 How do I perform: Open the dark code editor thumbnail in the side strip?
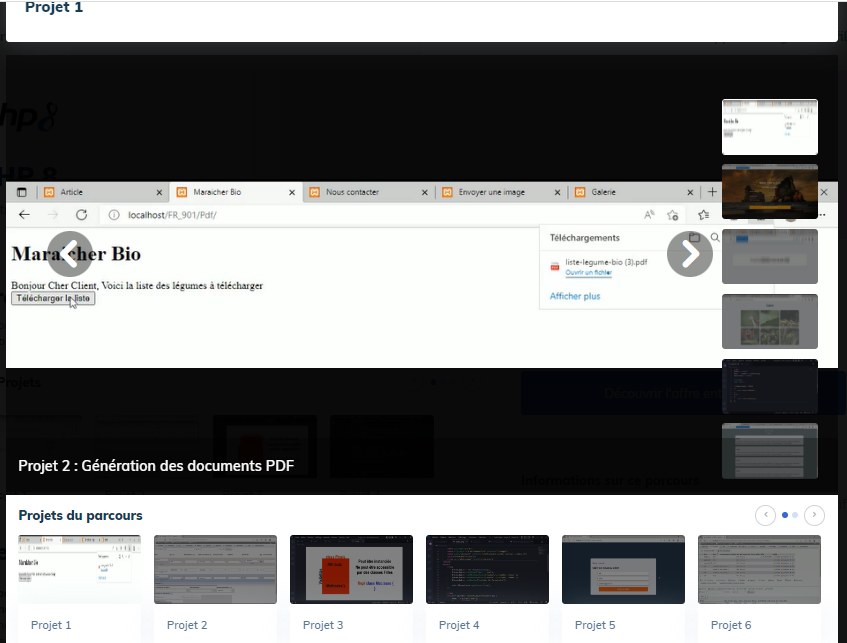tap(770, 386)
